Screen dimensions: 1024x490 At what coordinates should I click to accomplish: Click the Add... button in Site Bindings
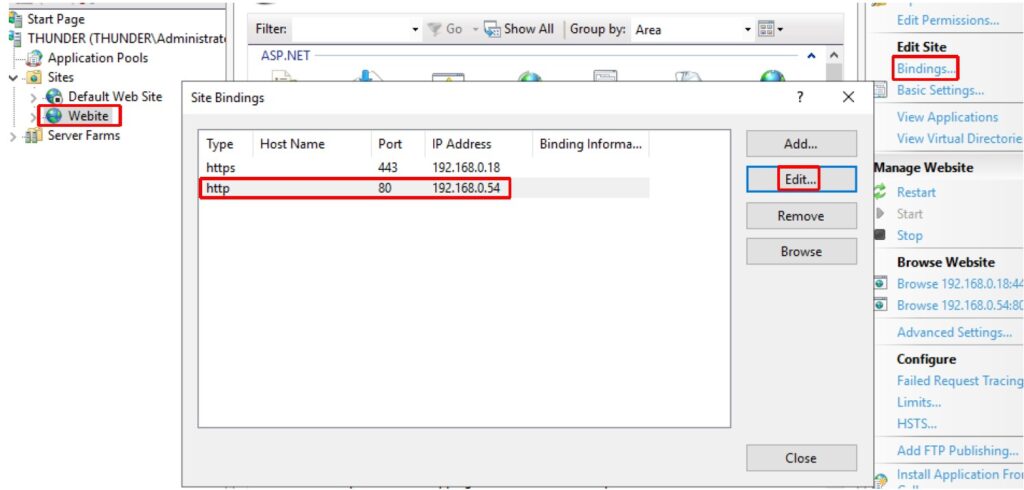(800, 144)
